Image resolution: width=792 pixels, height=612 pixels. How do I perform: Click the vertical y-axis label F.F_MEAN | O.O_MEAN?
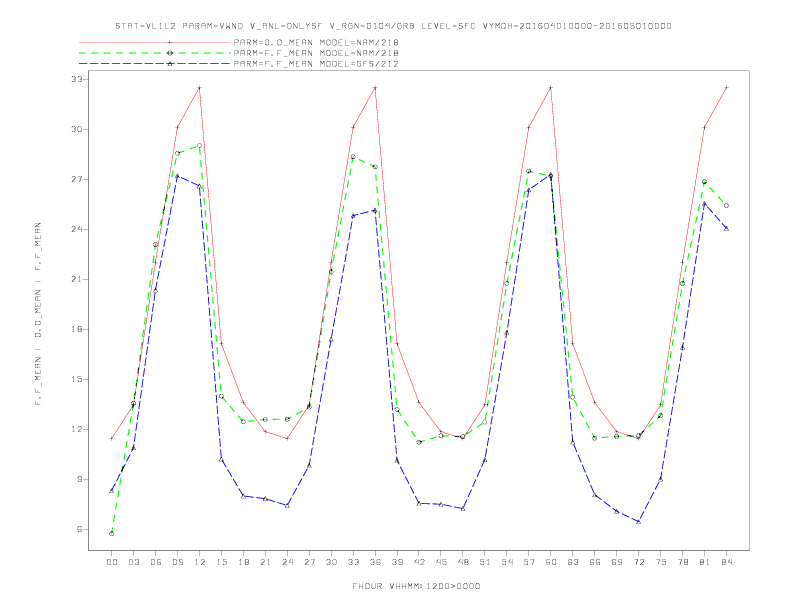tap(38, 314)
